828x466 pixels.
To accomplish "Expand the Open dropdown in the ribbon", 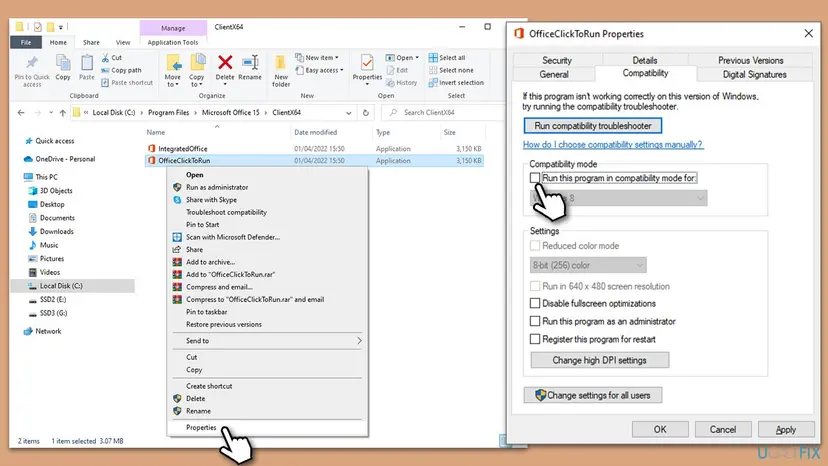I will pyautogui.click(x=417, y=58).
